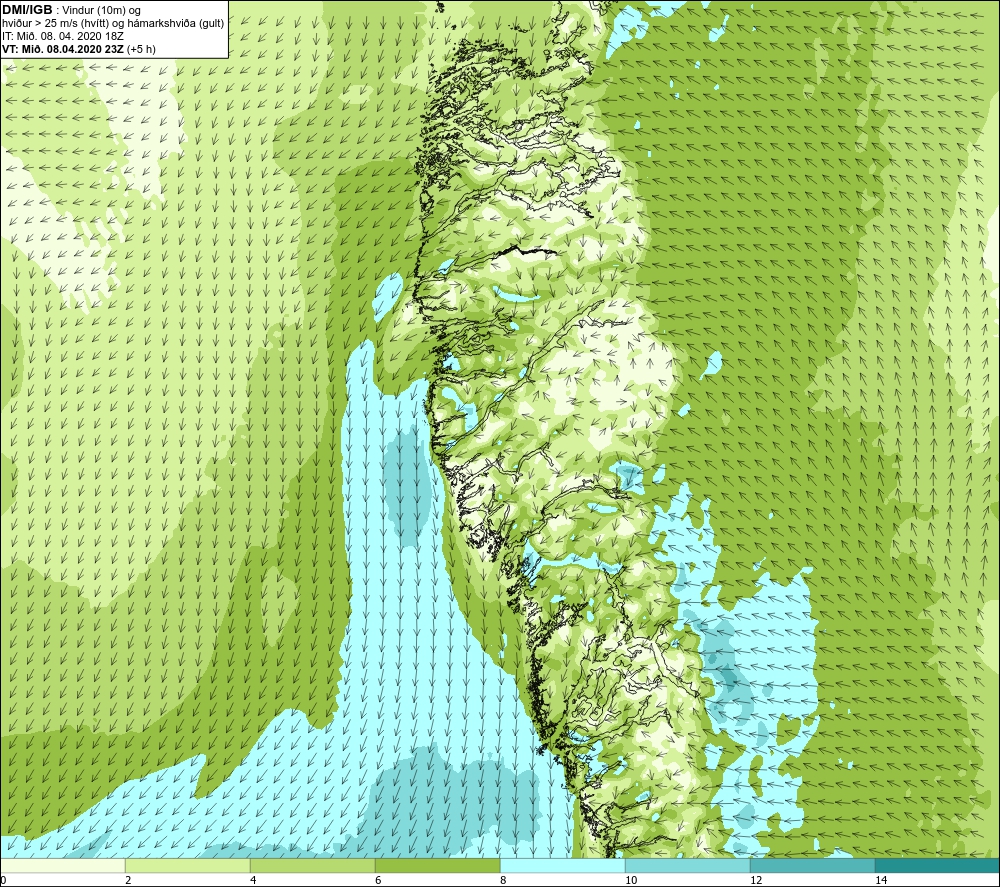Screen dimensions: 1000x887
Task: Pick the light green 2–4 m/s scale swatch
Action: click(x=188, y=866)
